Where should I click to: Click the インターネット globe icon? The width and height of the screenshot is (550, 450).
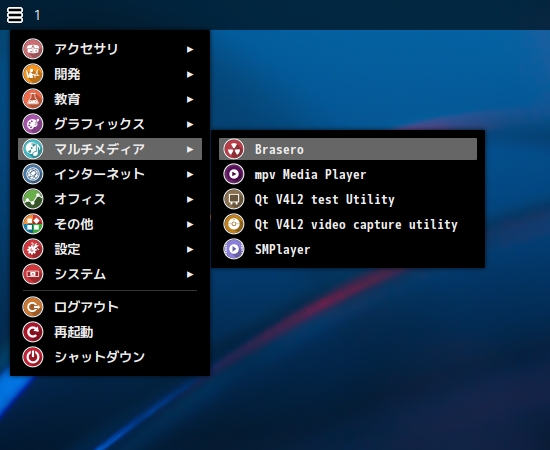(x=33, y=174)
